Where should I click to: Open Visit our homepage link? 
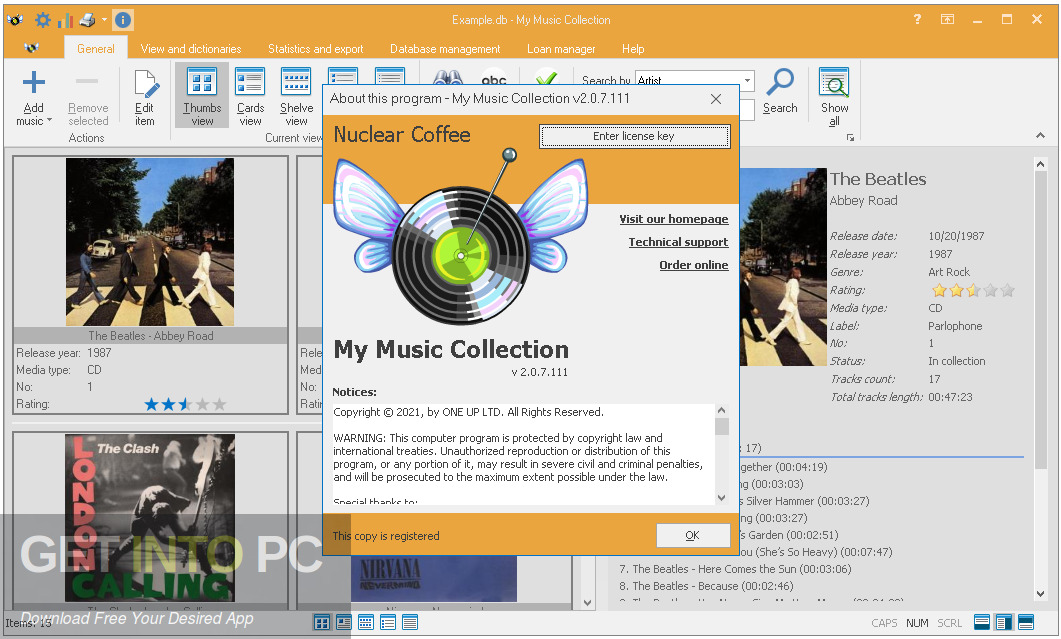674,219
